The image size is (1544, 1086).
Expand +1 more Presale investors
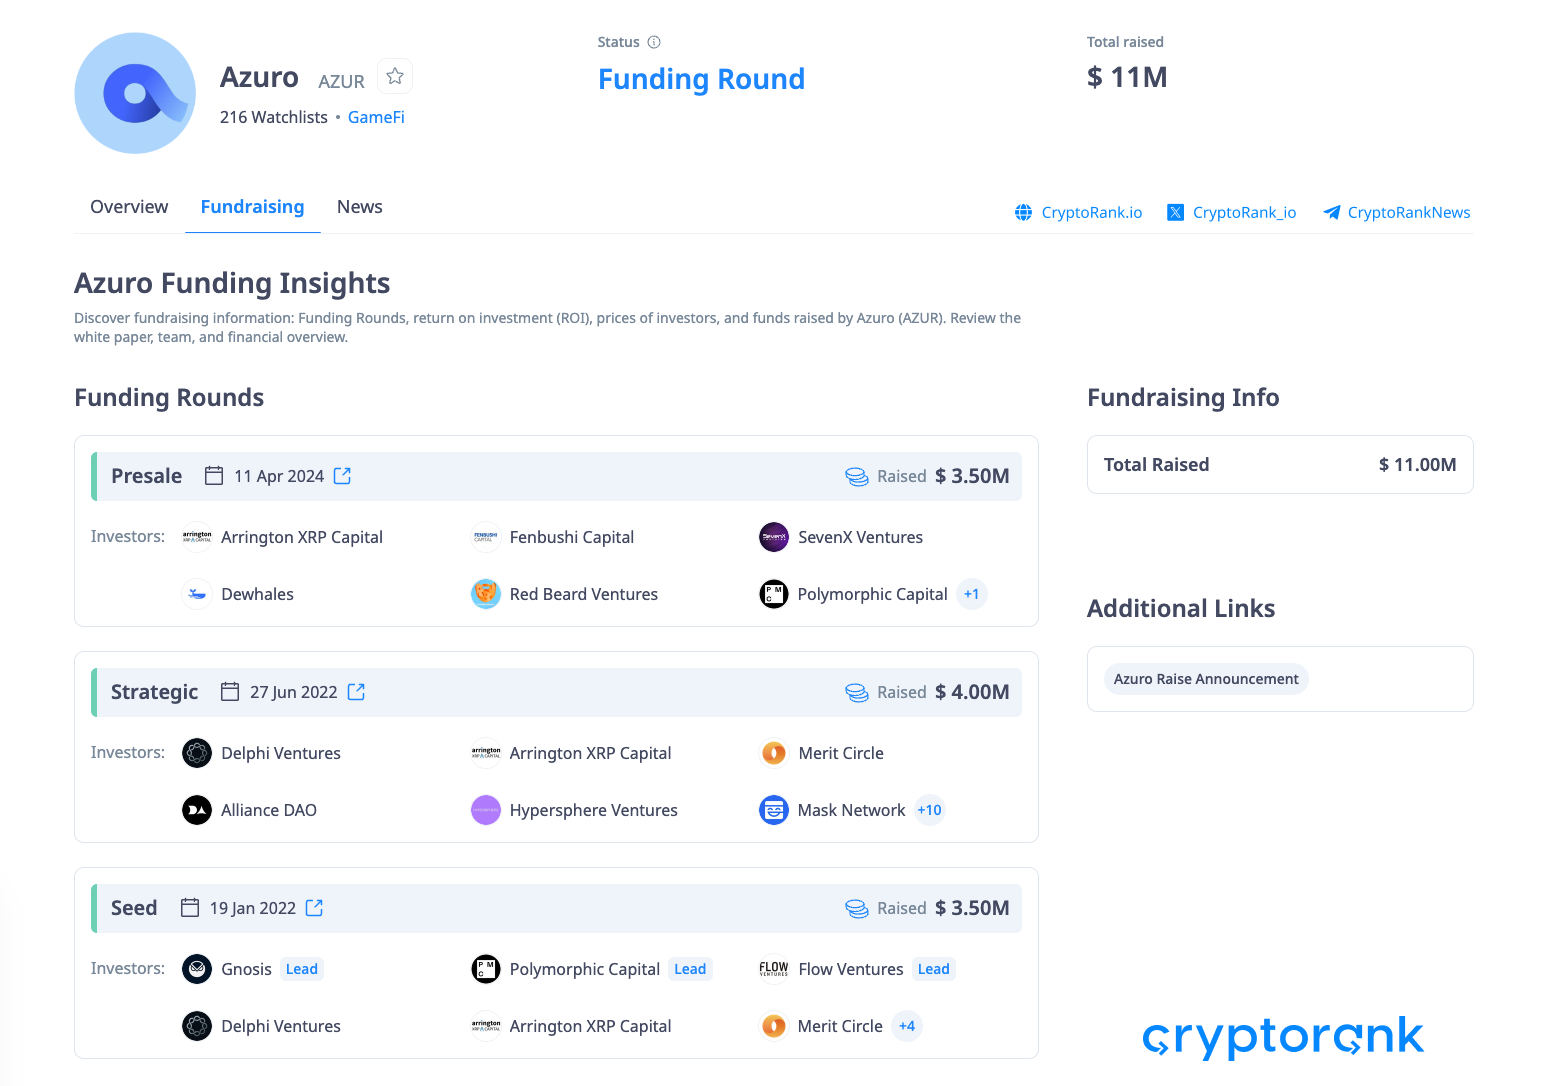[x=972, y=594]
